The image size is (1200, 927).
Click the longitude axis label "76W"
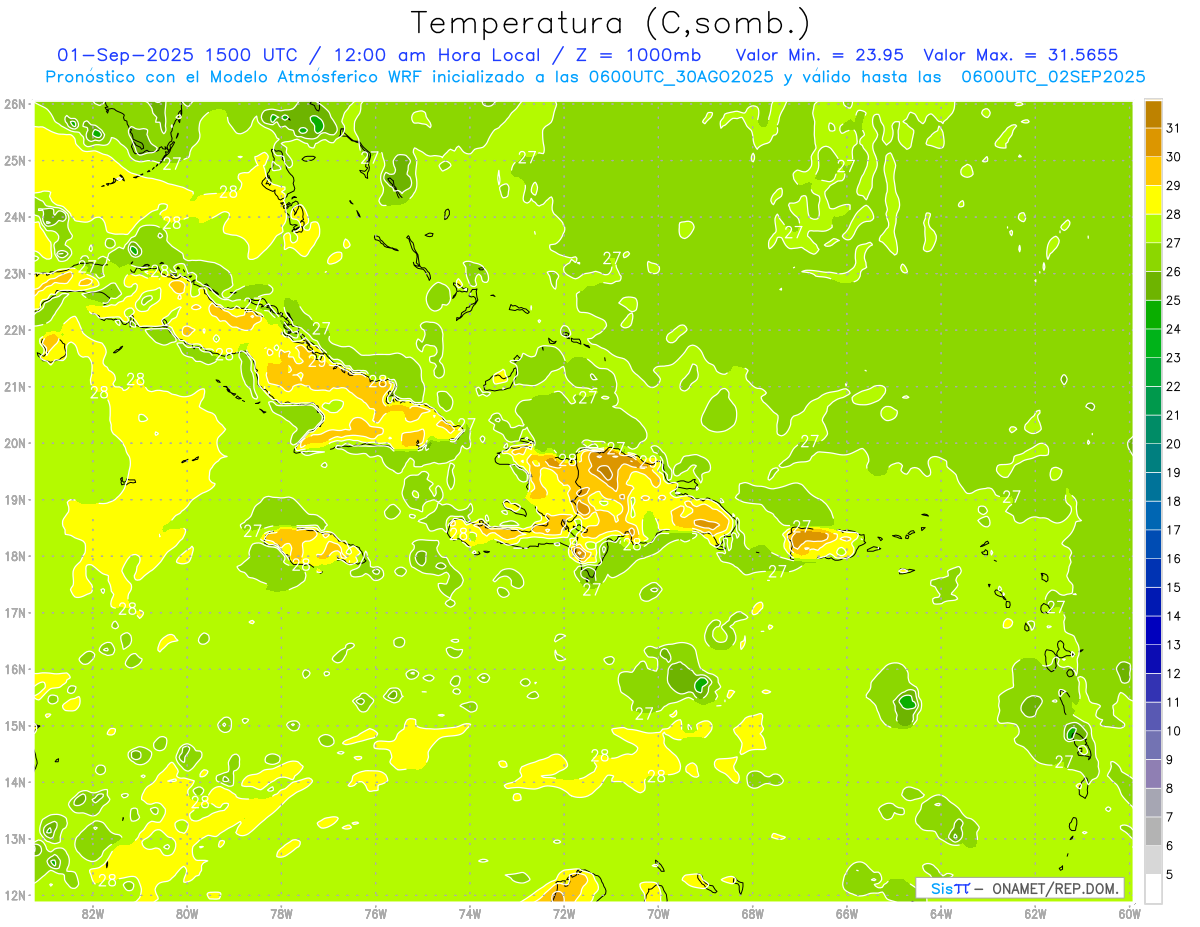(x=376, y=913)
